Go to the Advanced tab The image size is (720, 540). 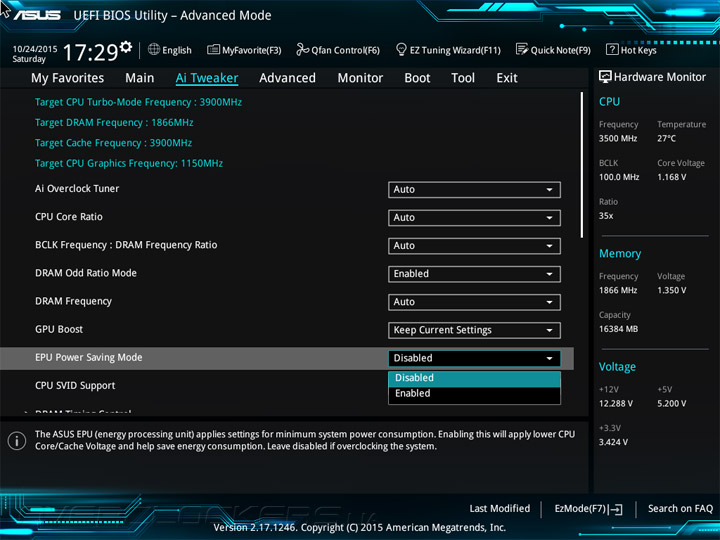coord(287,78)
